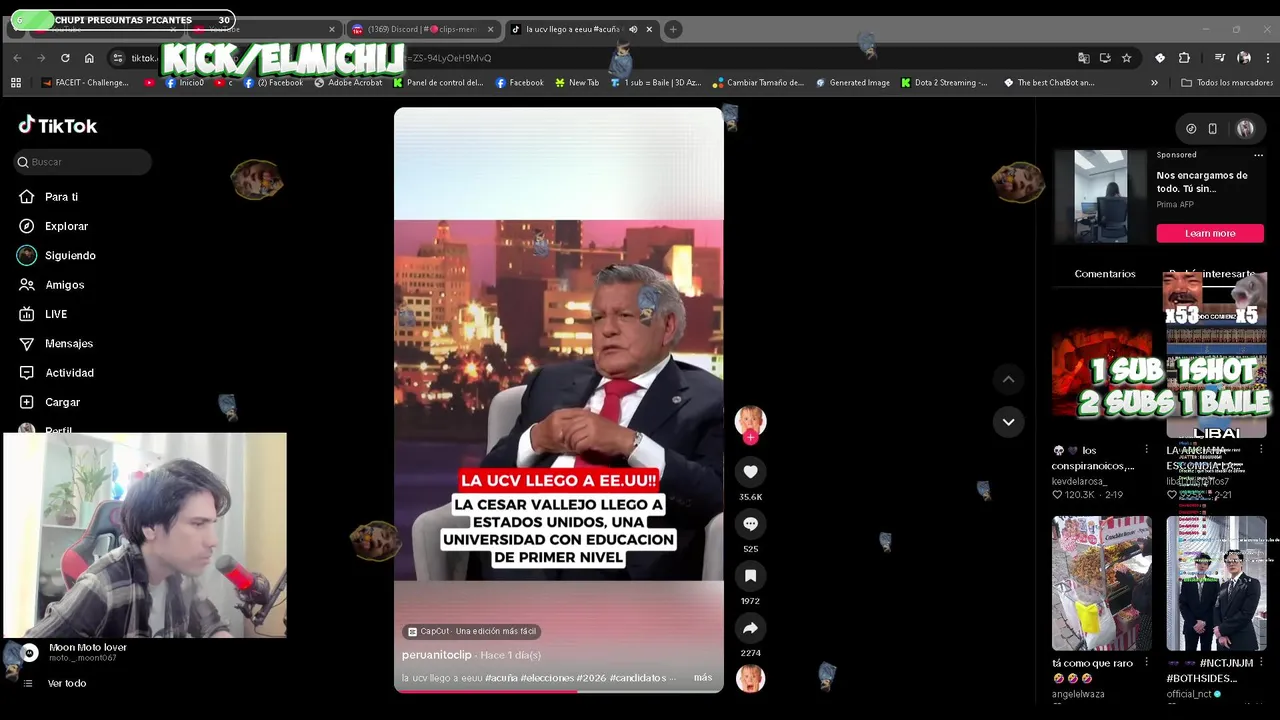Mute the TikTok tab via speaker icon
Viewport: 1280px width, 720px height.
click(x=633, y=29)
